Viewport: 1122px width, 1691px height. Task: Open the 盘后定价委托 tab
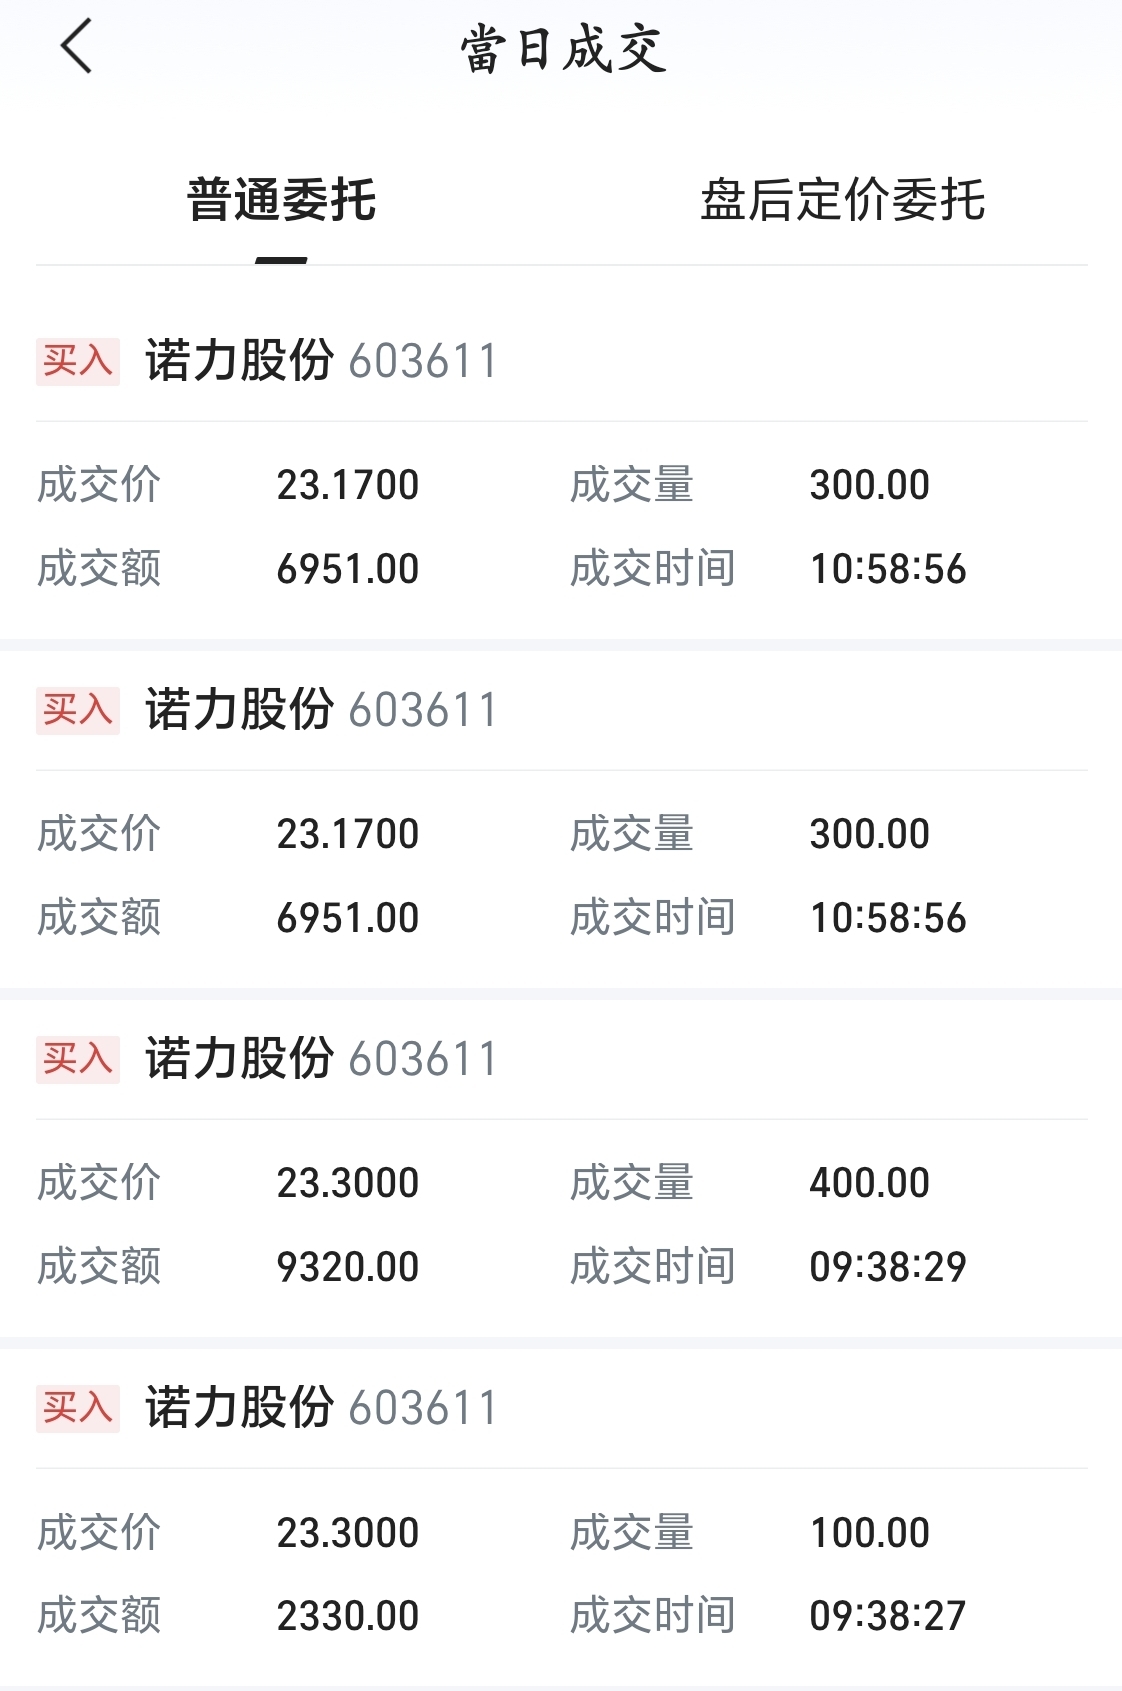(x=842, y=200)
